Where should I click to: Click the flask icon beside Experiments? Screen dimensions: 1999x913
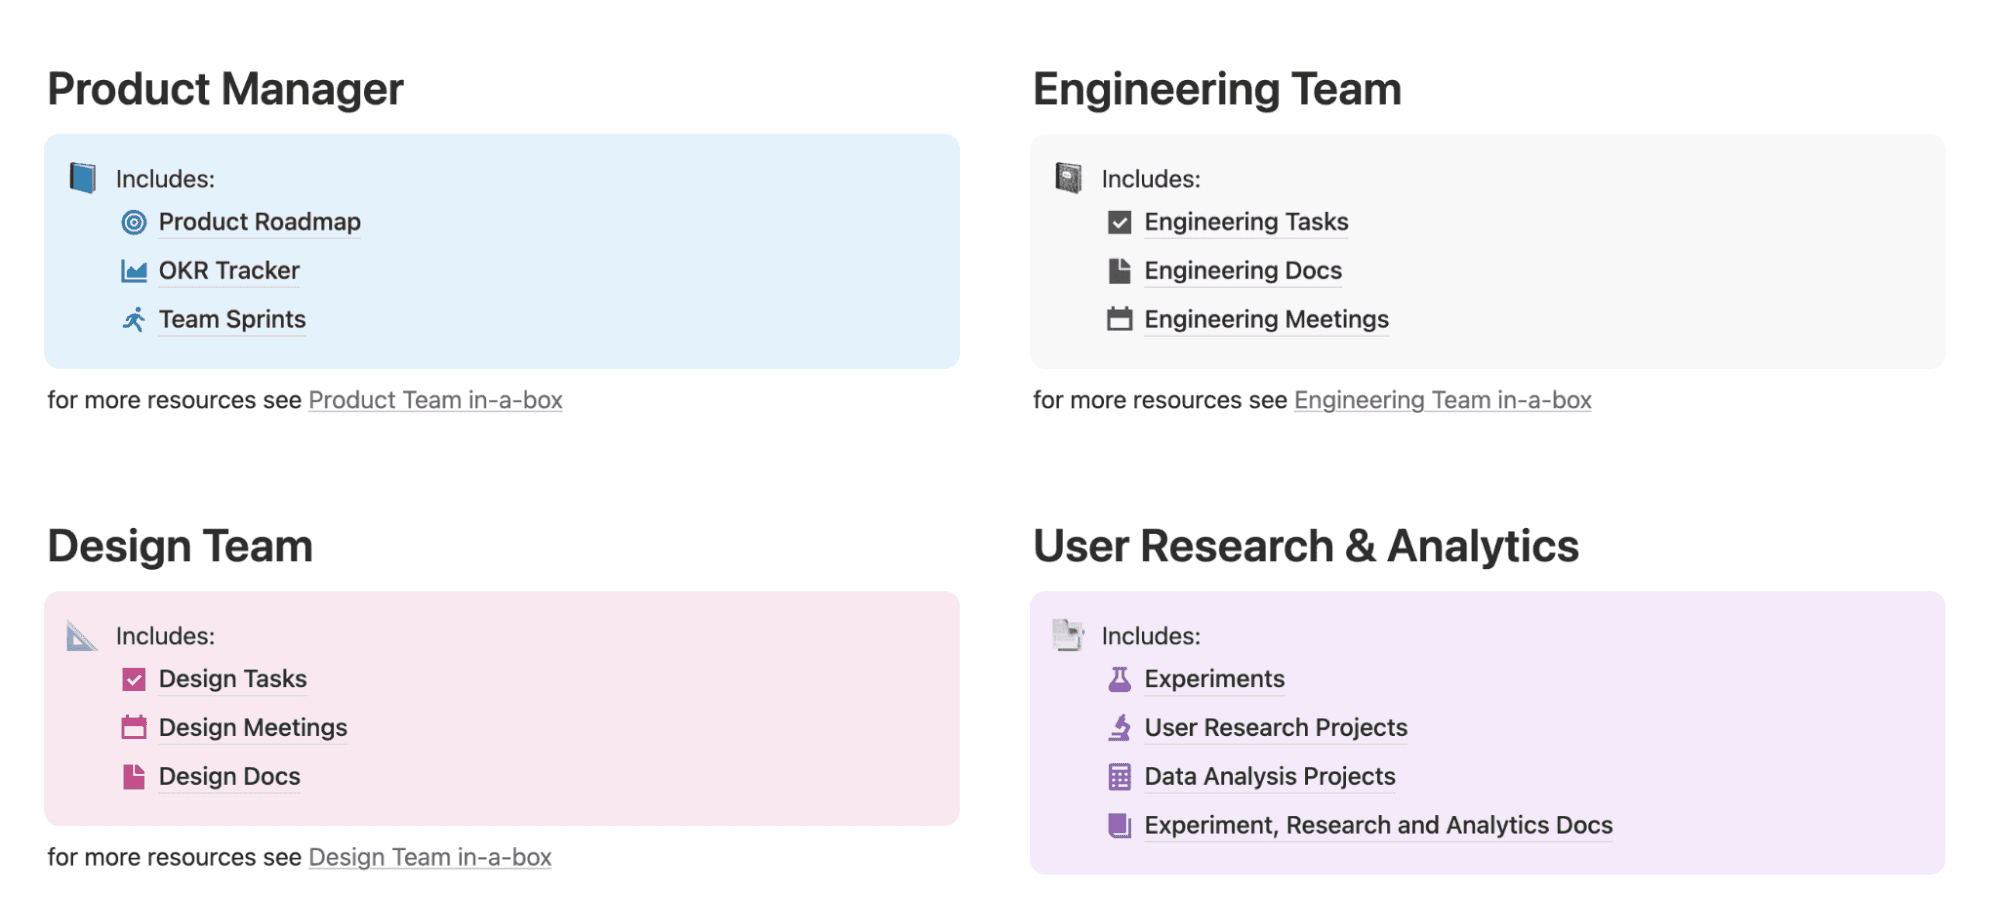(1119, 679)
